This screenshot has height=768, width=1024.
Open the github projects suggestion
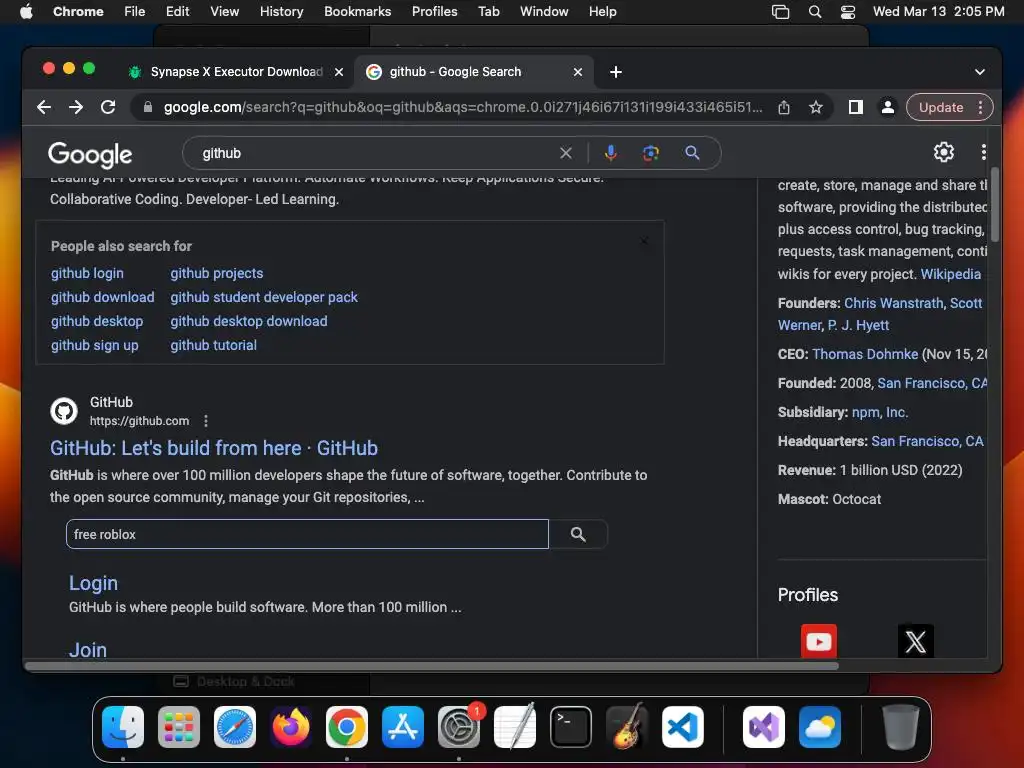tap(217, 273)
